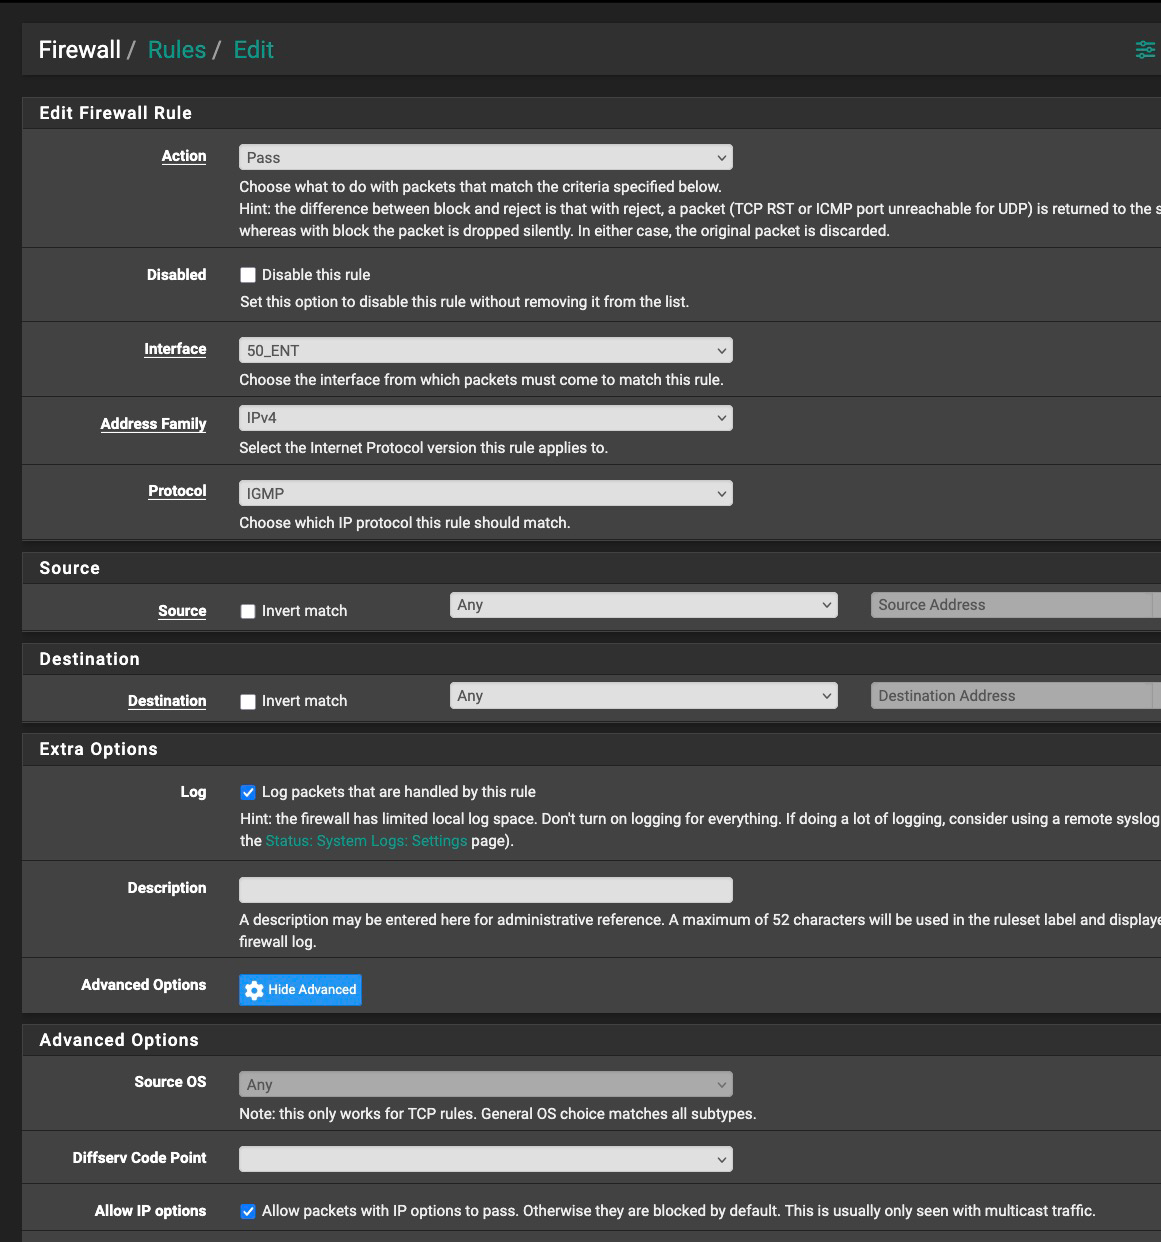Screen dimensions: 1161x1242
Task: Check the Disable this rule checkbox
Action: (x=248, y=275)
